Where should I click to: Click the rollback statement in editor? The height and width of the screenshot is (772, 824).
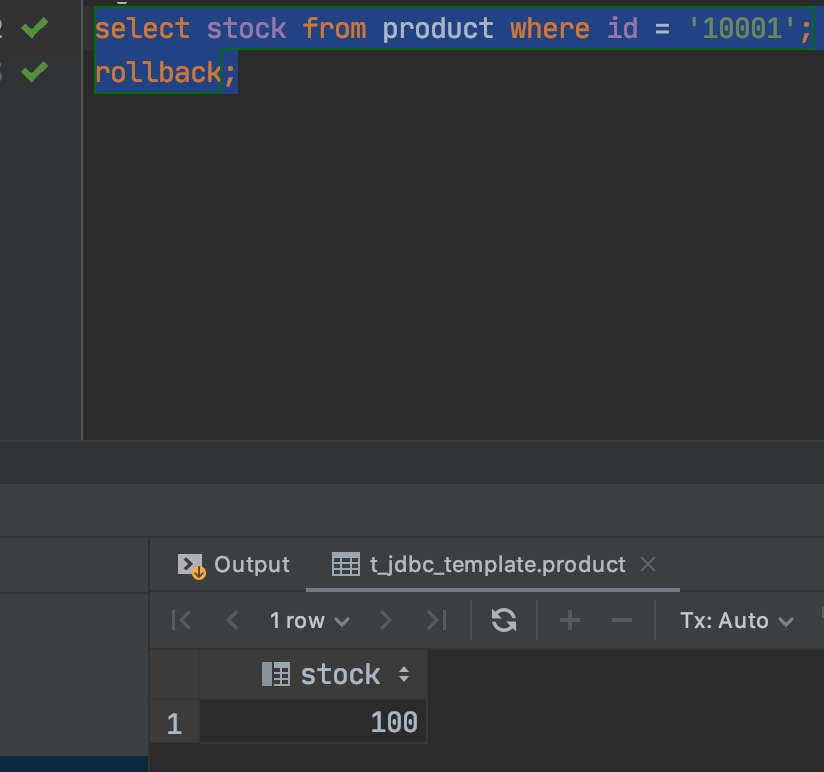158,72
